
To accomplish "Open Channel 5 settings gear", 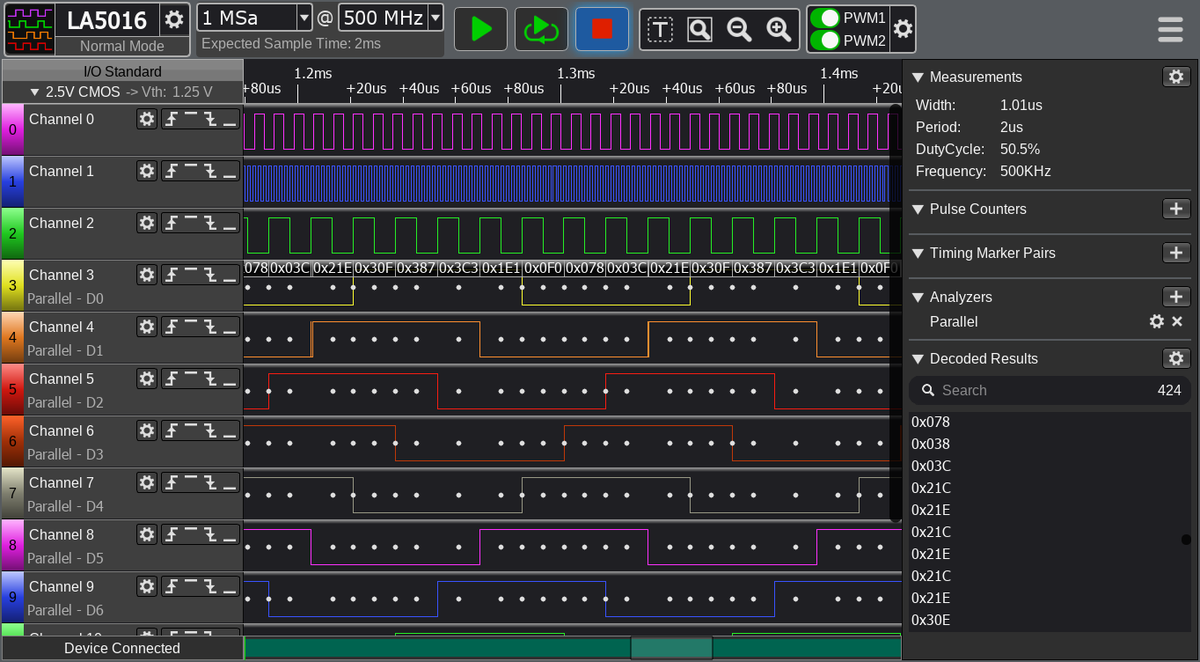I will click(147, 379).
